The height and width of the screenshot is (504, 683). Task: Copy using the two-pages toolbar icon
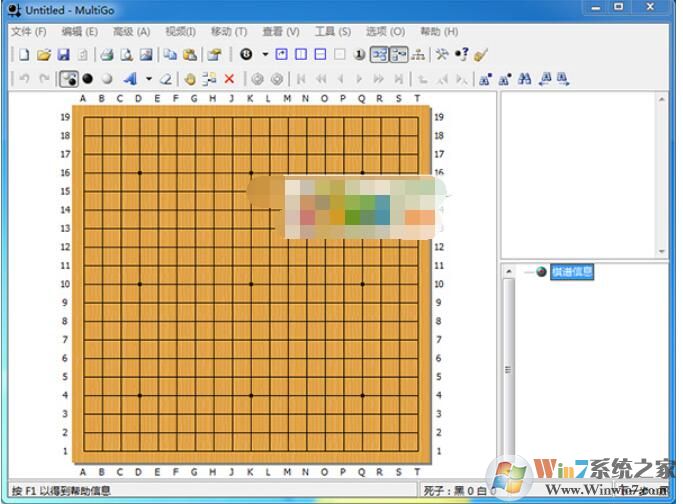point(170,55)
